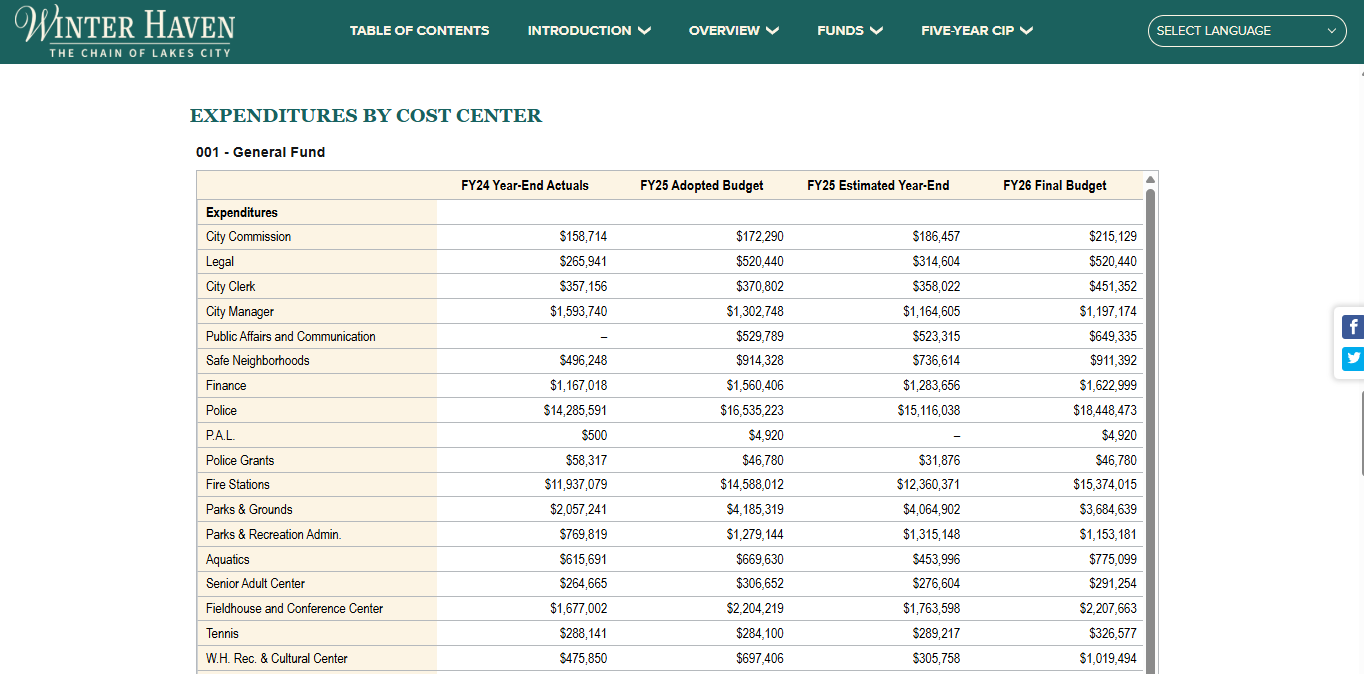
Task: Click the FY25 Estimated Year-End header
Action: pos(878,186)
